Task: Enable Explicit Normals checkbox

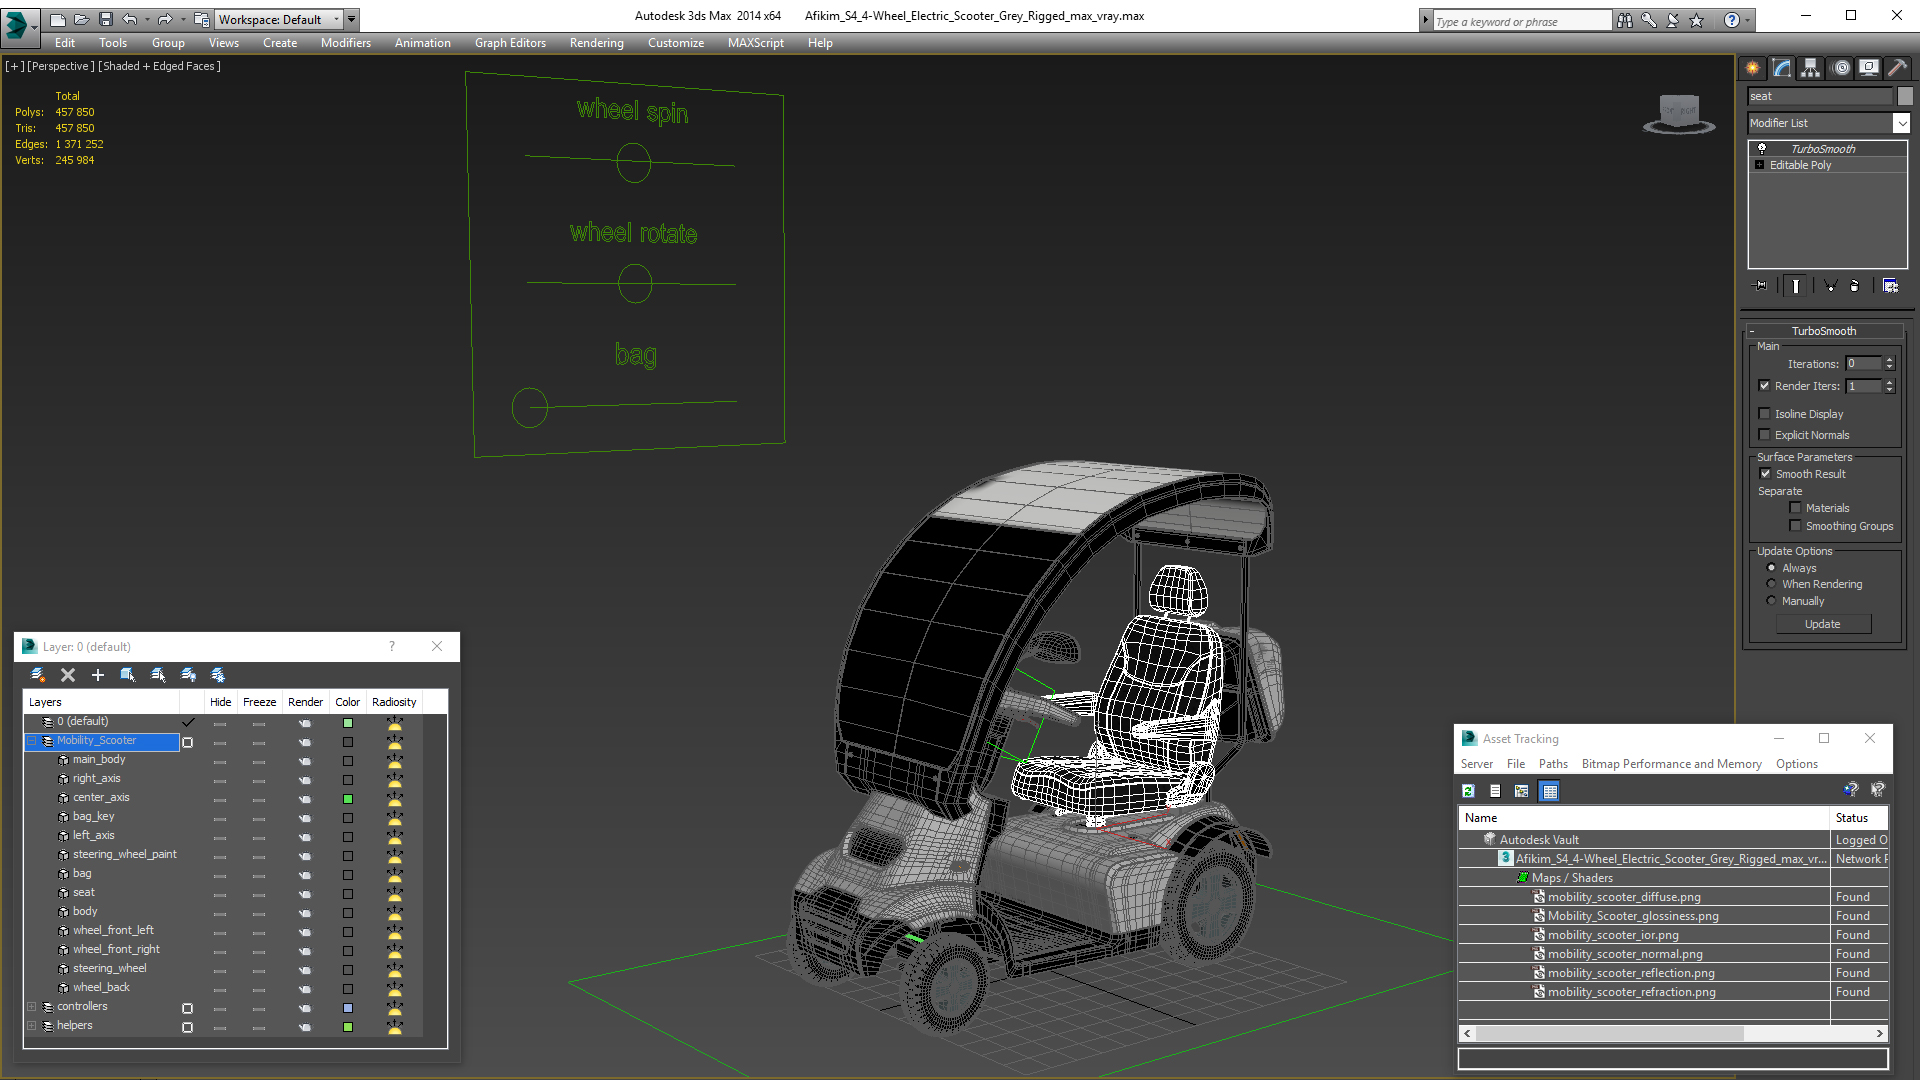Action: (1764, 435)
